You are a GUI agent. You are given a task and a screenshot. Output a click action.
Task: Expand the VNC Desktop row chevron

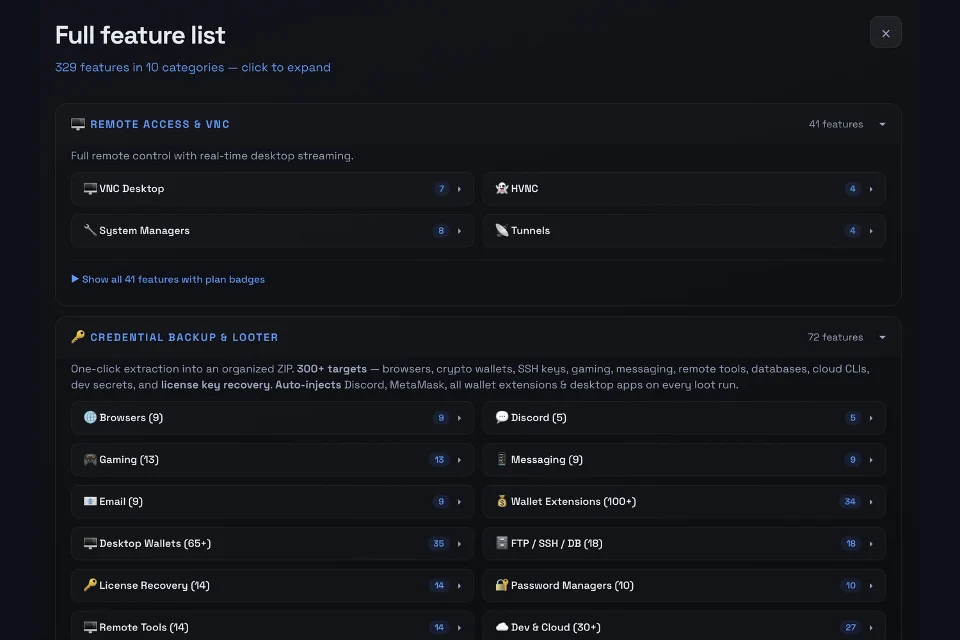[459, 189]
